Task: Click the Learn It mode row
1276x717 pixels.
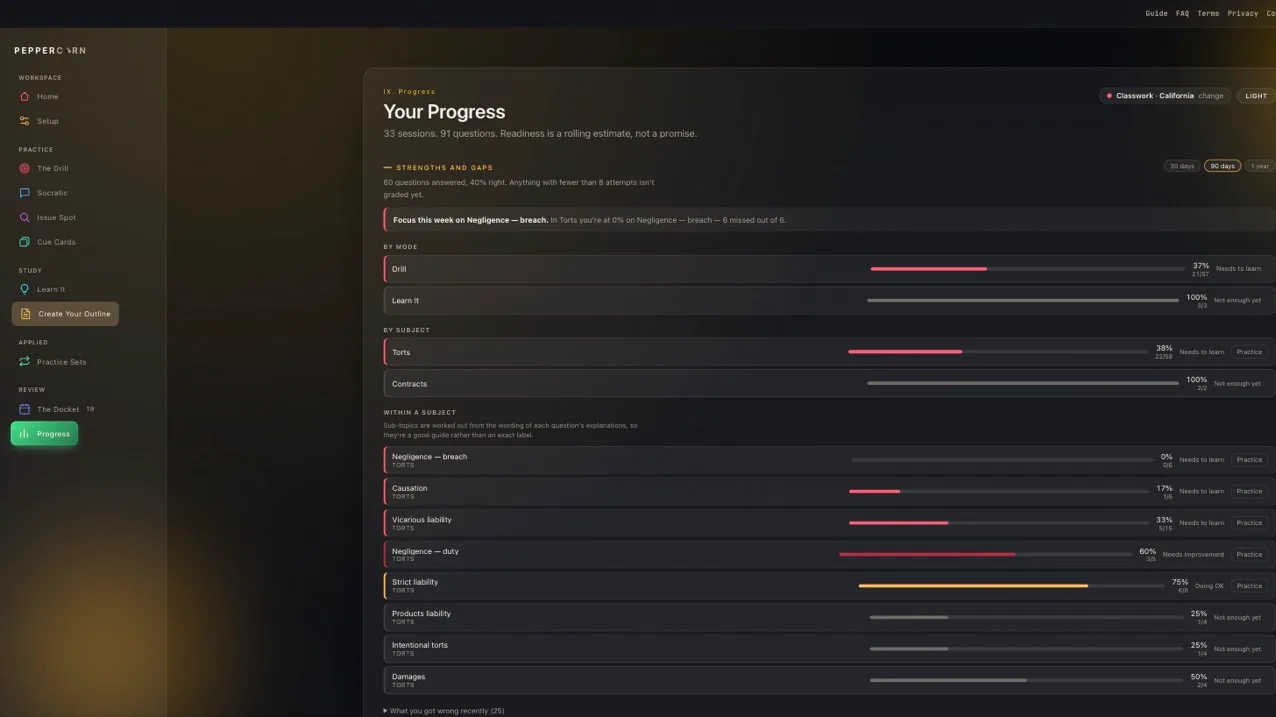Action: [829, 300]
